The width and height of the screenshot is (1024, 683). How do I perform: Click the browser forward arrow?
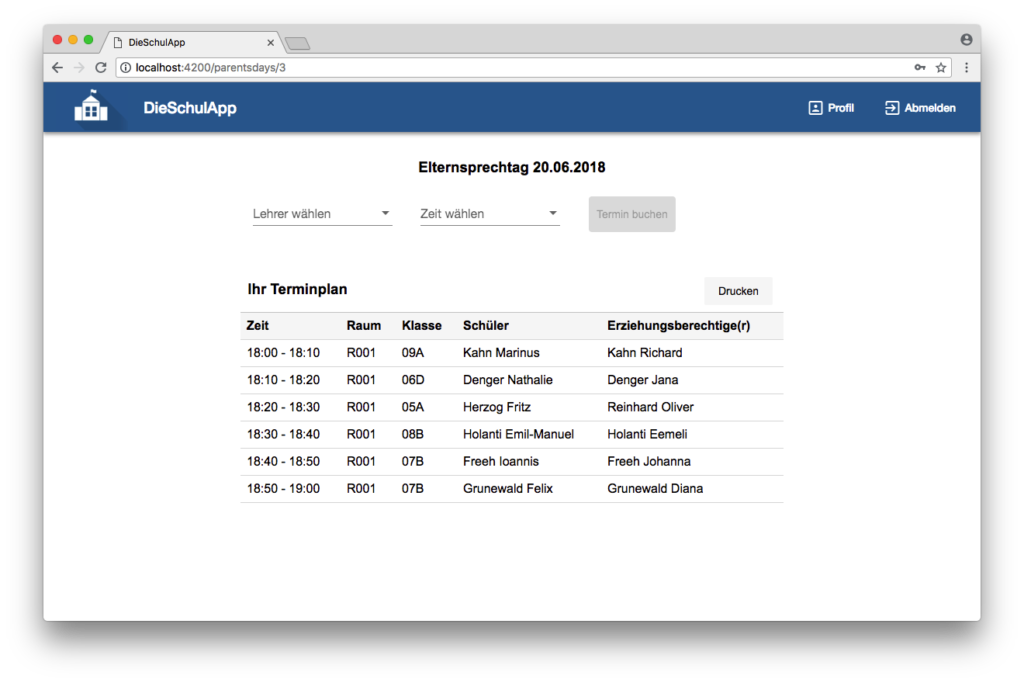(x=79, y=67)
